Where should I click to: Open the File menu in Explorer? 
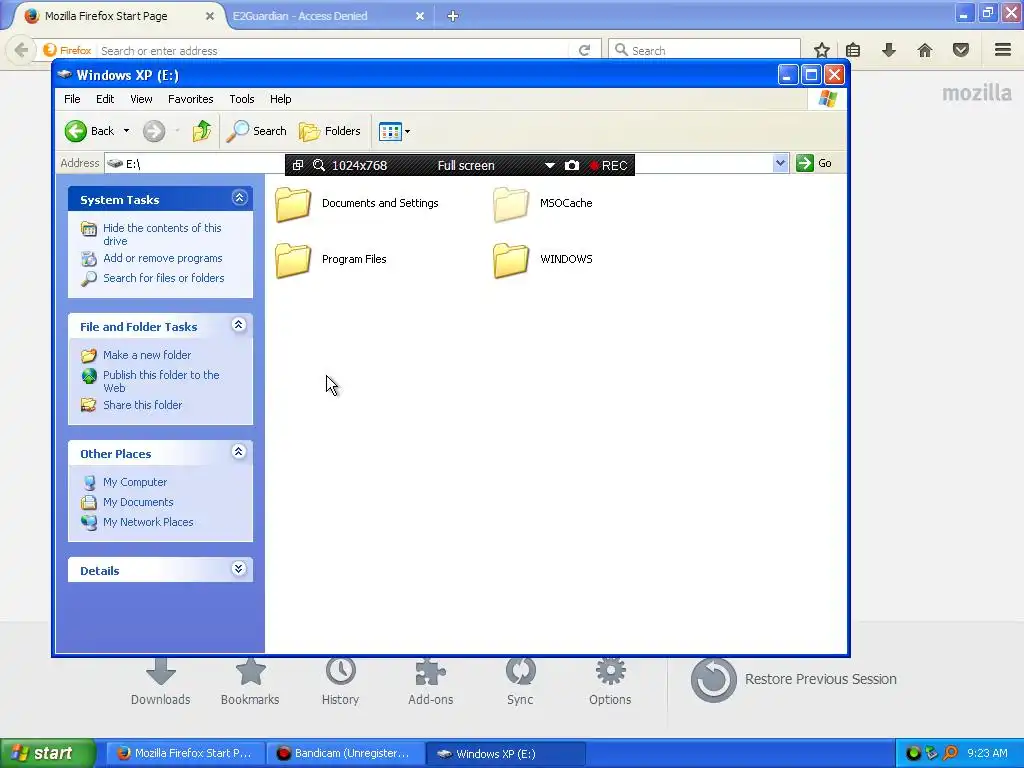pyautogui.click(x=72, y=99)
